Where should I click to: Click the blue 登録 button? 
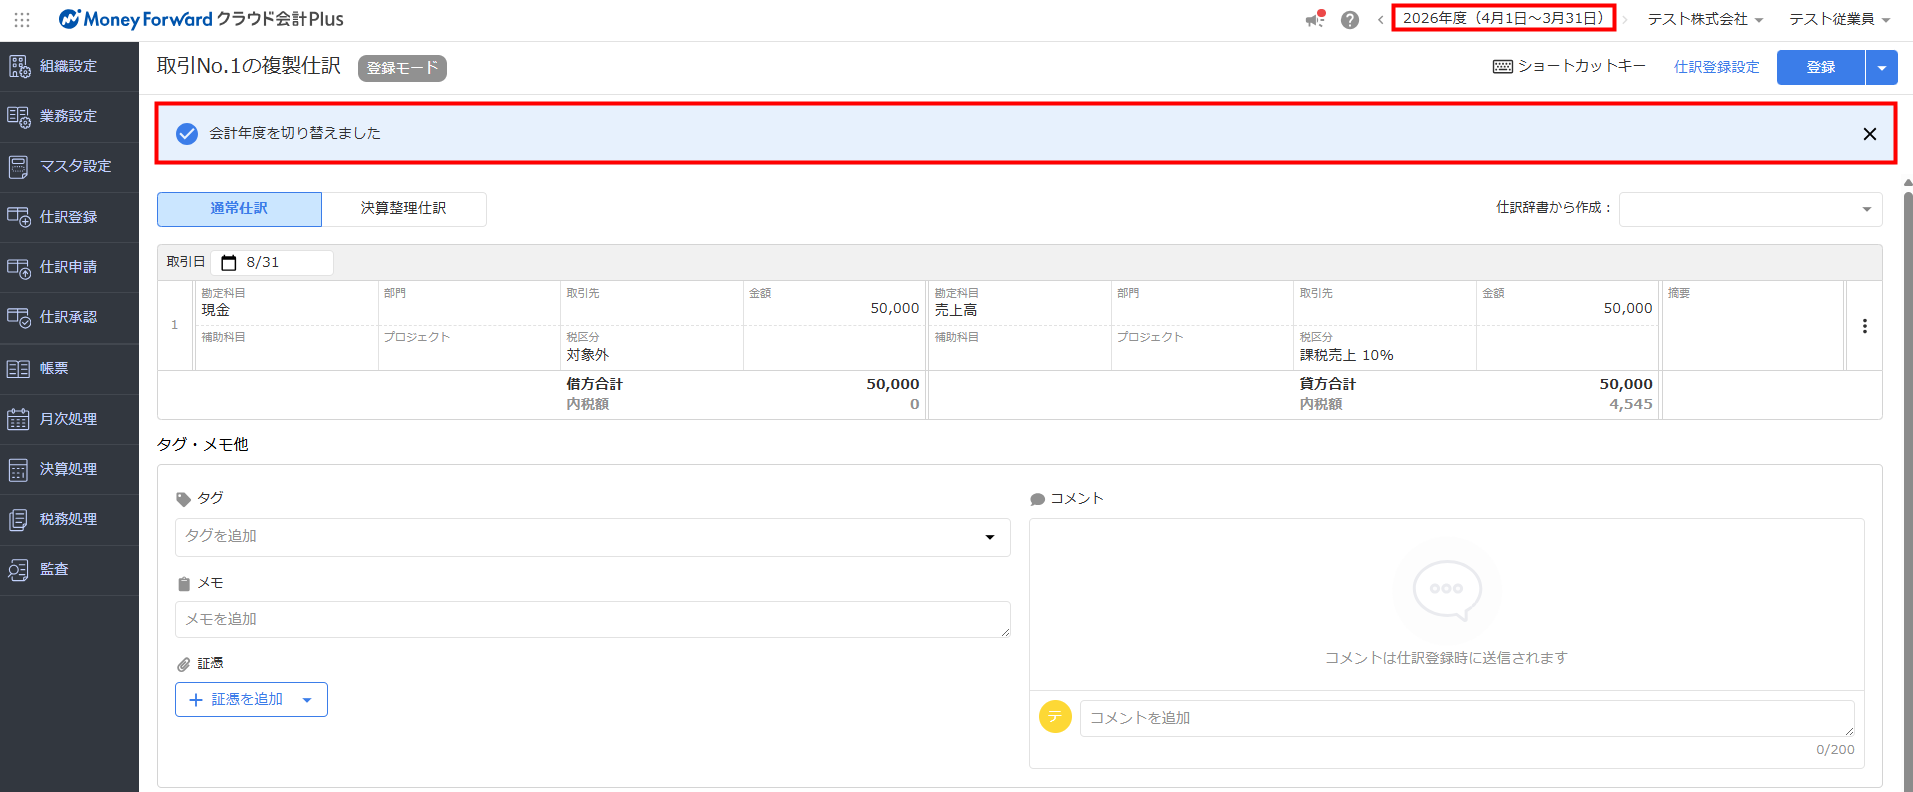1820,68
